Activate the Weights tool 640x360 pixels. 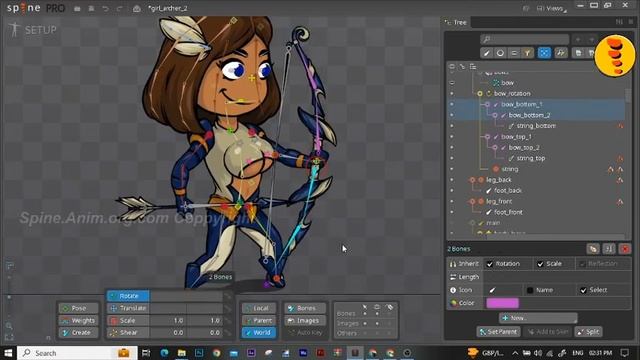tap(78, 320)
